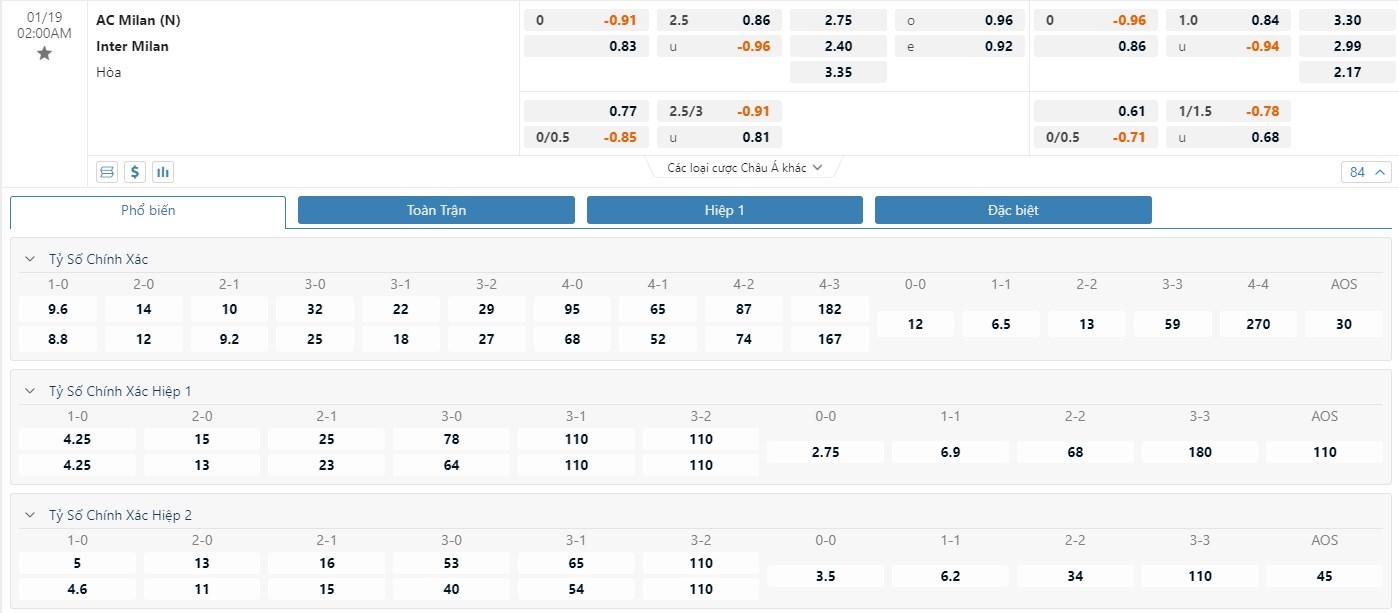Collapse the 84 markets counter button

[1365, 172]
